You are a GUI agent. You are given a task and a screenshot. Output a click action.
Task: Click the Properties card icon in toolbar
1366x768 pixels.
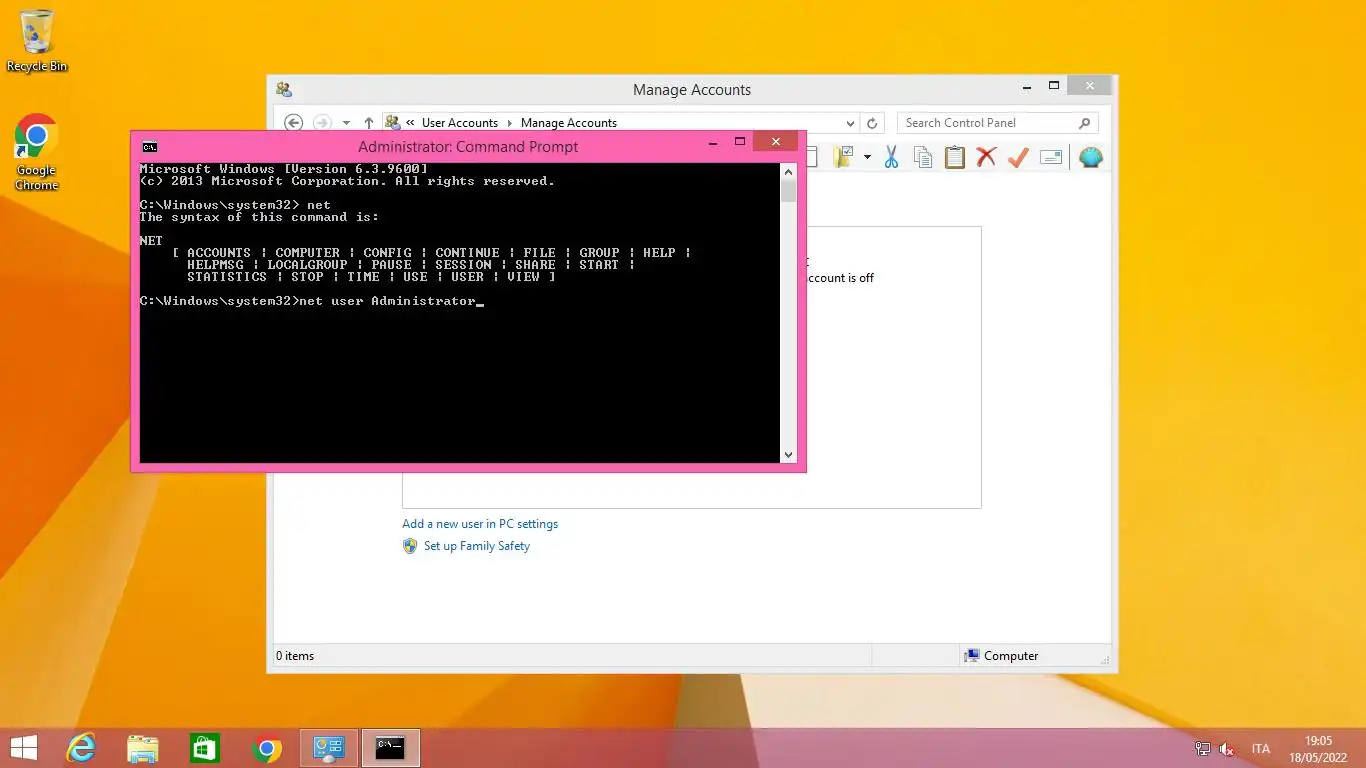1051,157
